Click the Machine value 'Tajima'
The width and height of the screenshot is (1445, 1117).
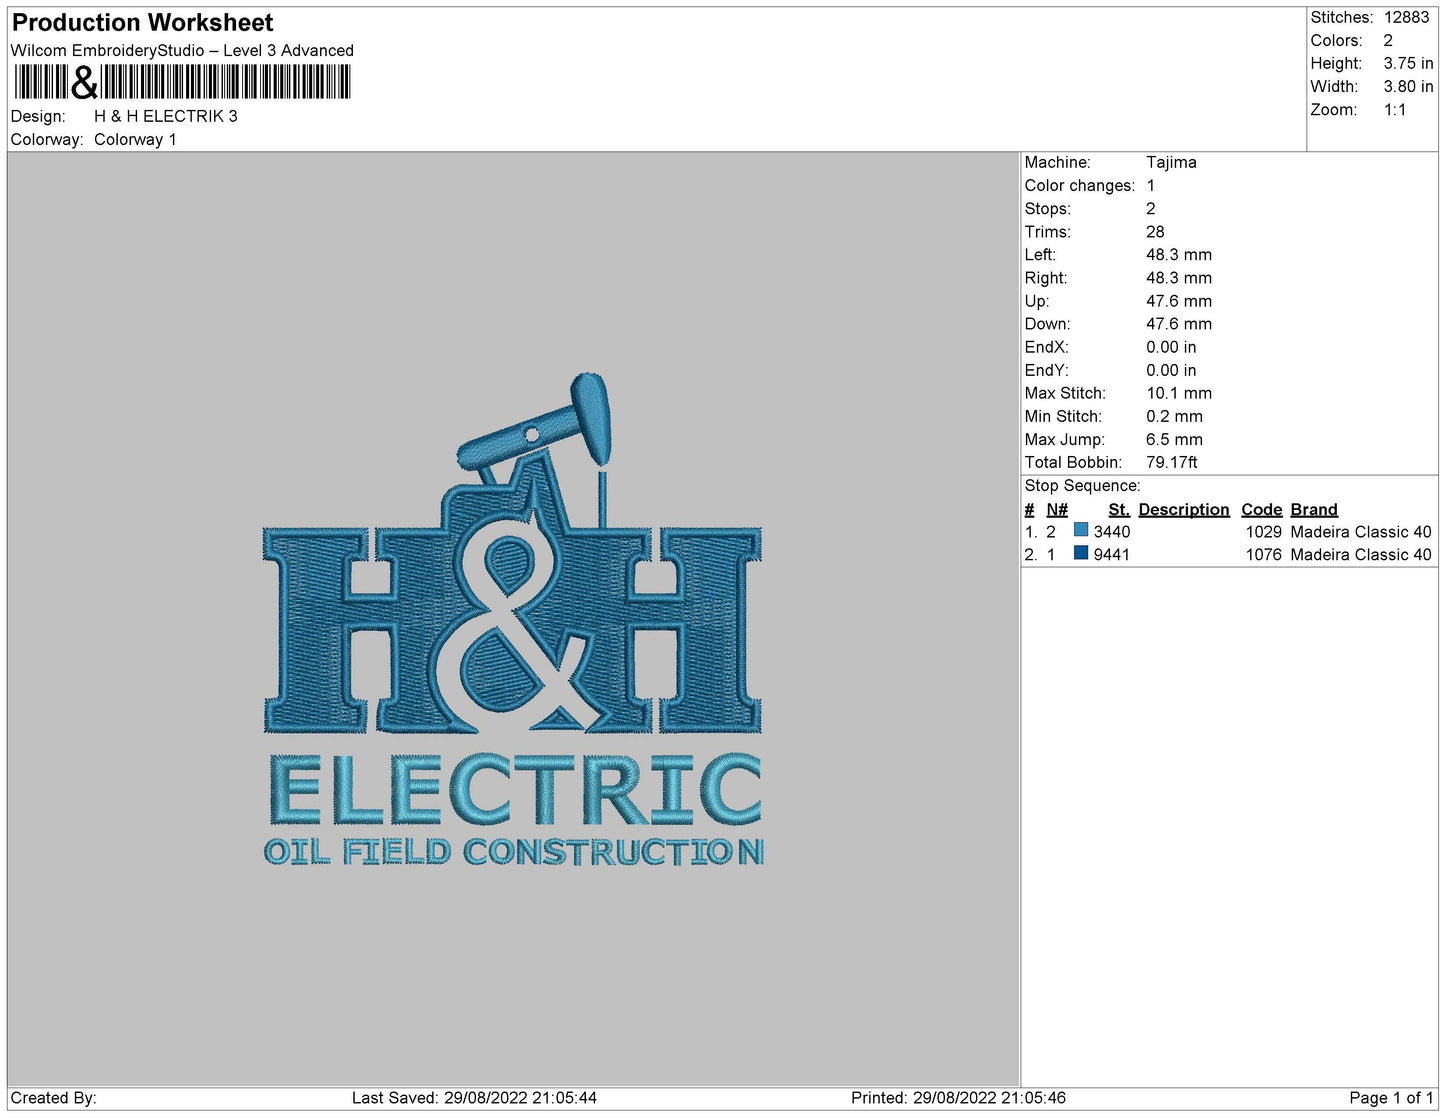point(1171,162)
